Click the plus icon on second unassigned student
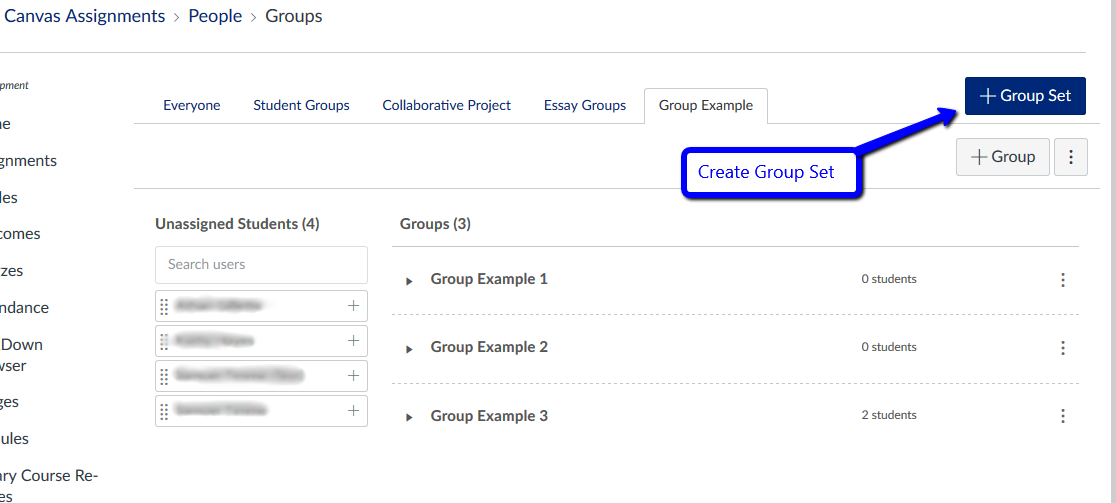Screen dimensions: 1116x503 click(353, 341)
